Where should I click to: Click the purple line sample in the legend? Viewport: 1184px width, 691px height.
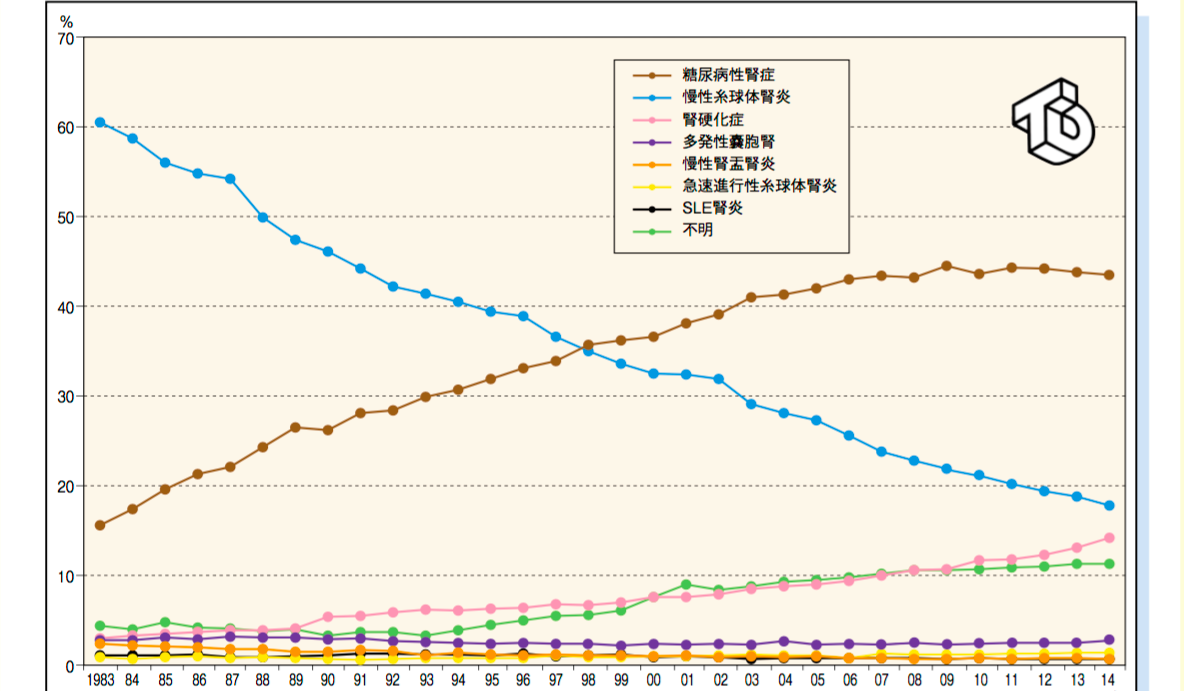coord(652,142)
